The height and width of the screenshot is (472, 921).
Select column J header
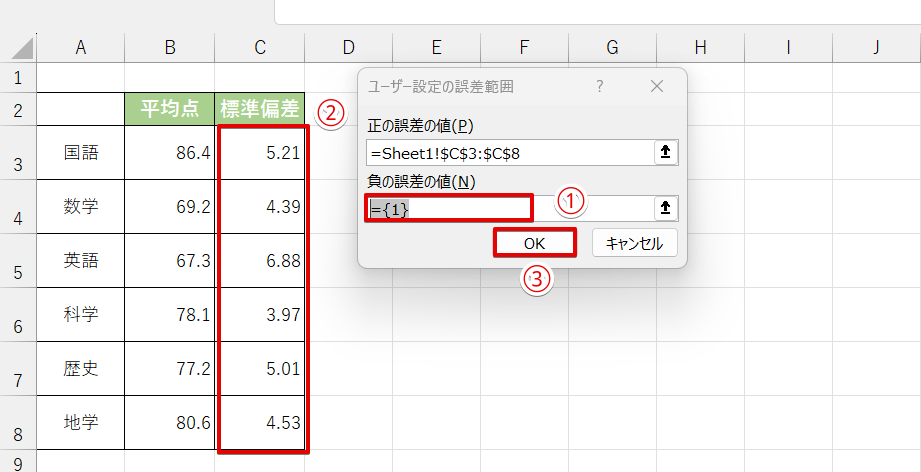[x=876, y=47]
